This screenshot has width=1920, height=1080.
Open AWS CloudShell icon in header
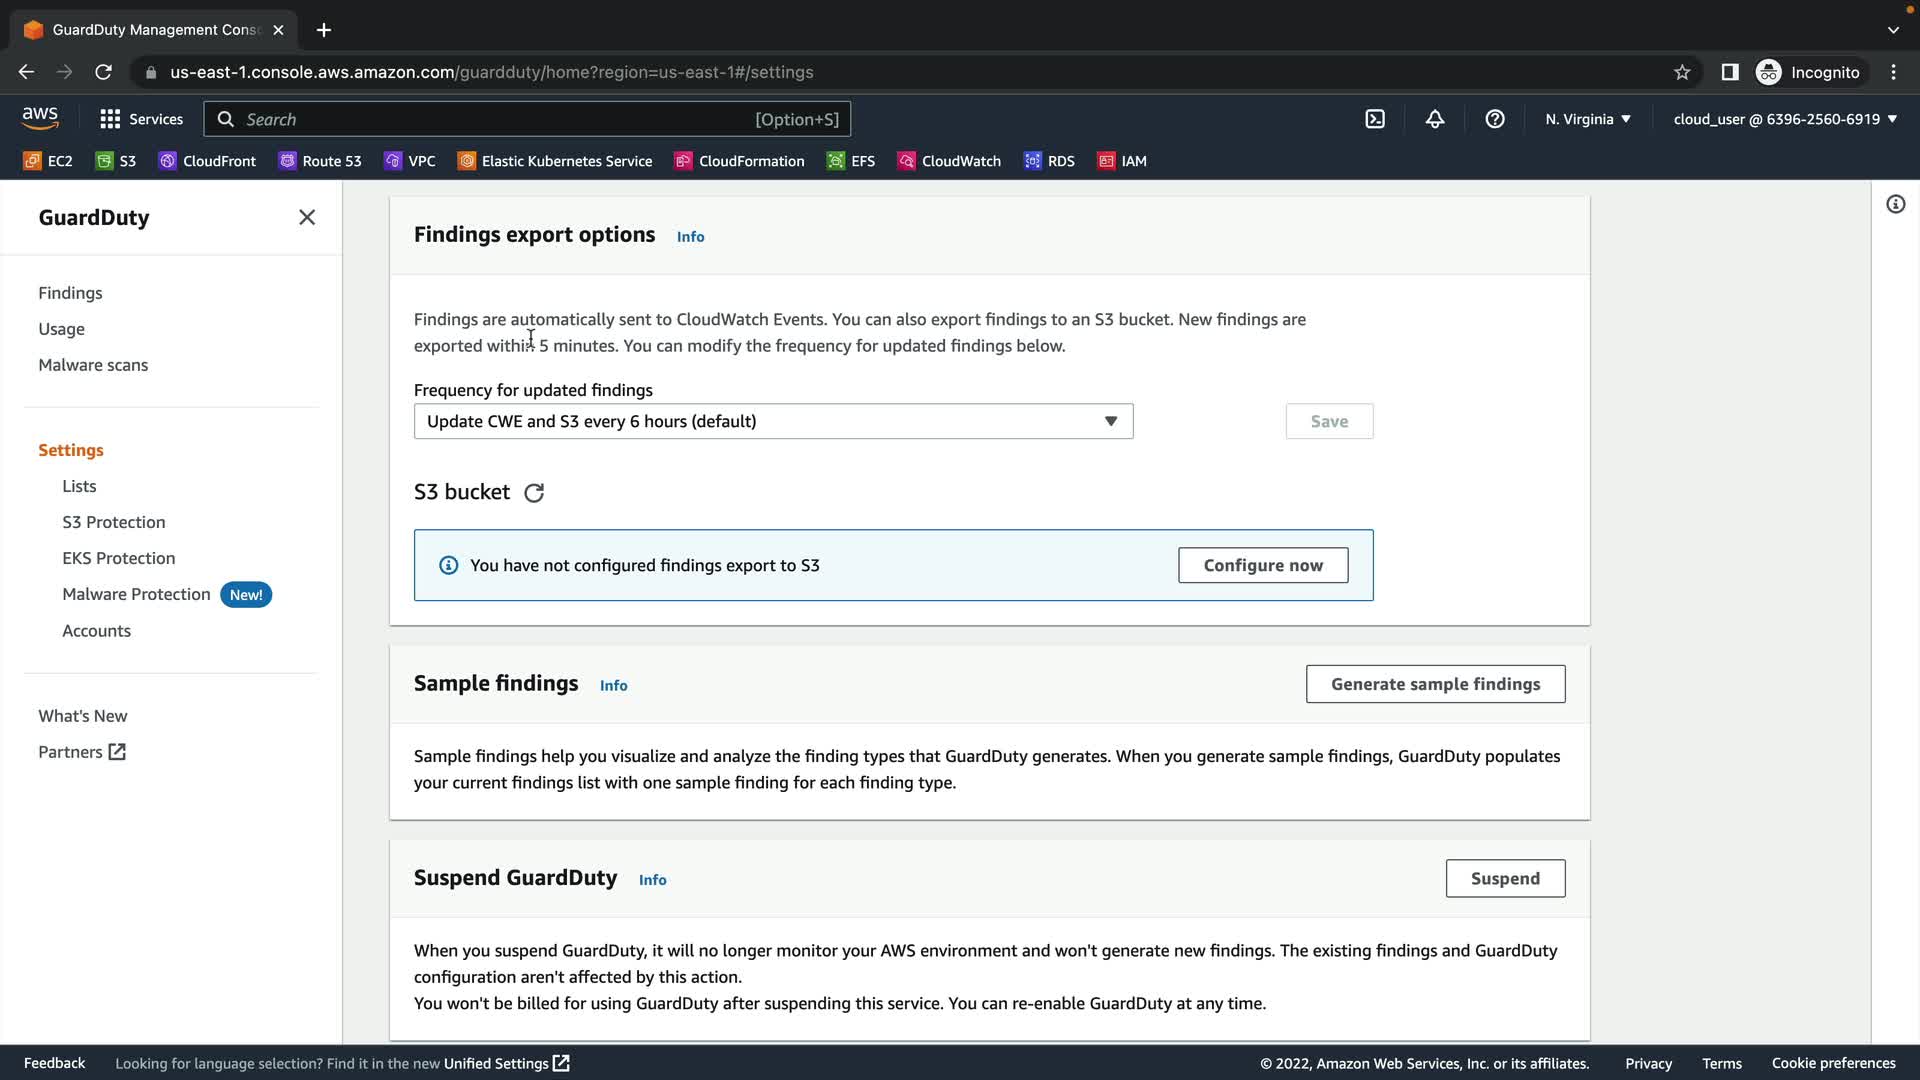pyautogui.click(x=1375, y=119)
